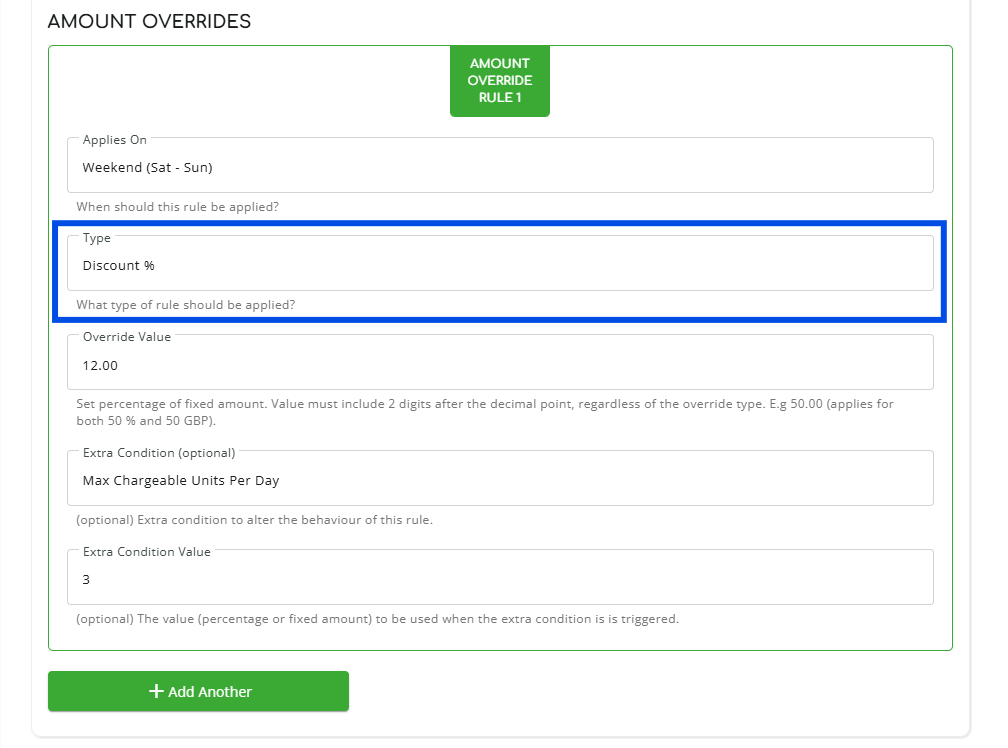This screenshot has width=1008, height=748.
Task: Open the Applies On dropdown
Action: pos(500,165)
